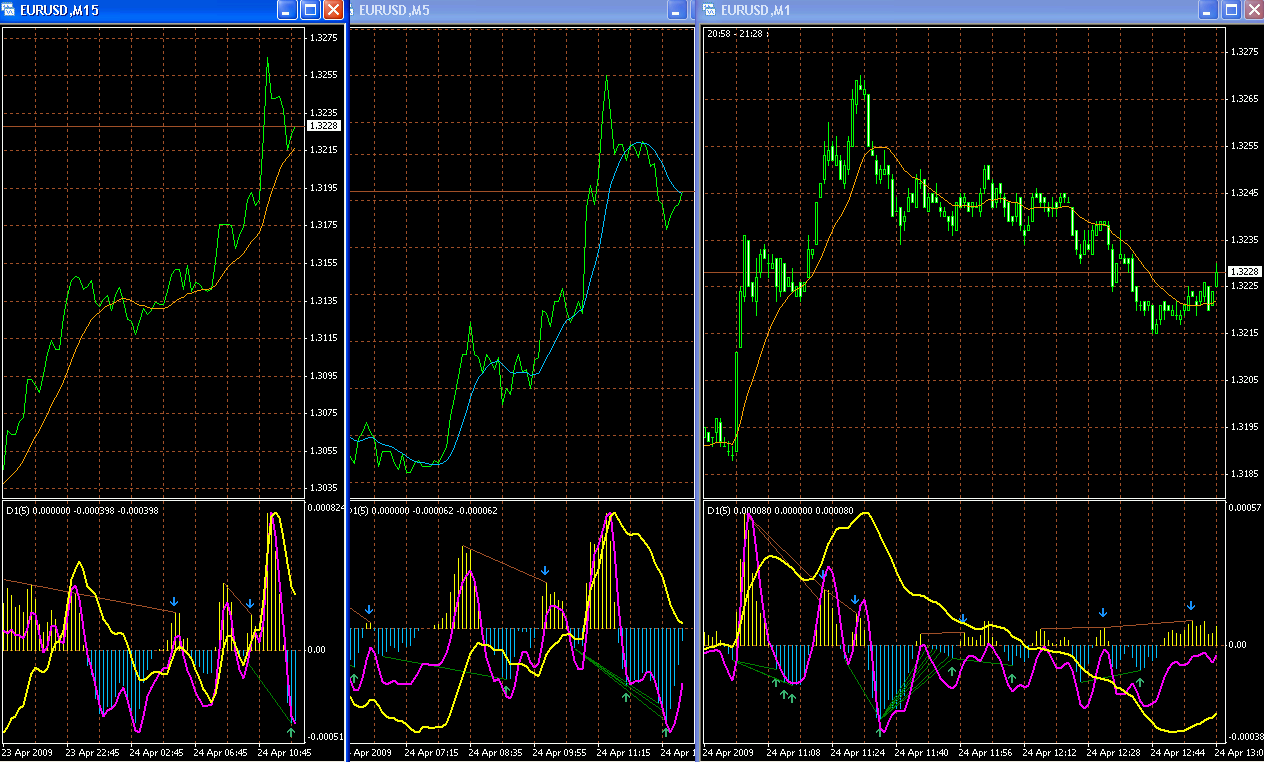Click the 1.3205 price level on M1 scale
Image resolution: width=1264 pixels, height=762 pixels.
click(1244, 379)
